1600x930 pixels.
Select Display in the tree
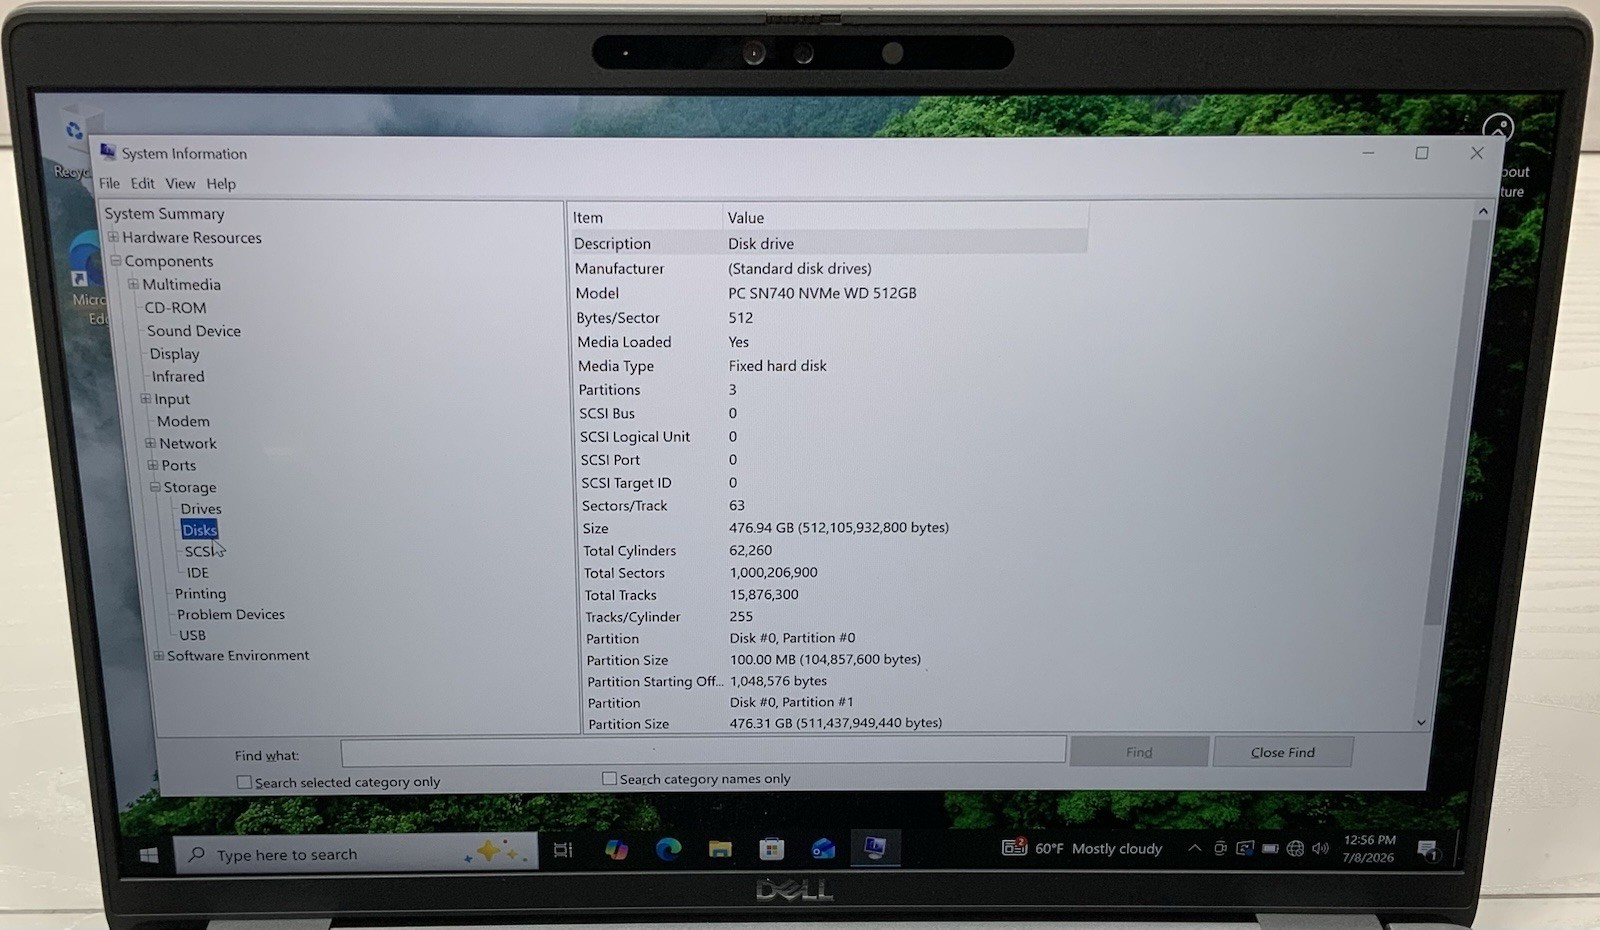pyautogui.click(x=174, y=354)
